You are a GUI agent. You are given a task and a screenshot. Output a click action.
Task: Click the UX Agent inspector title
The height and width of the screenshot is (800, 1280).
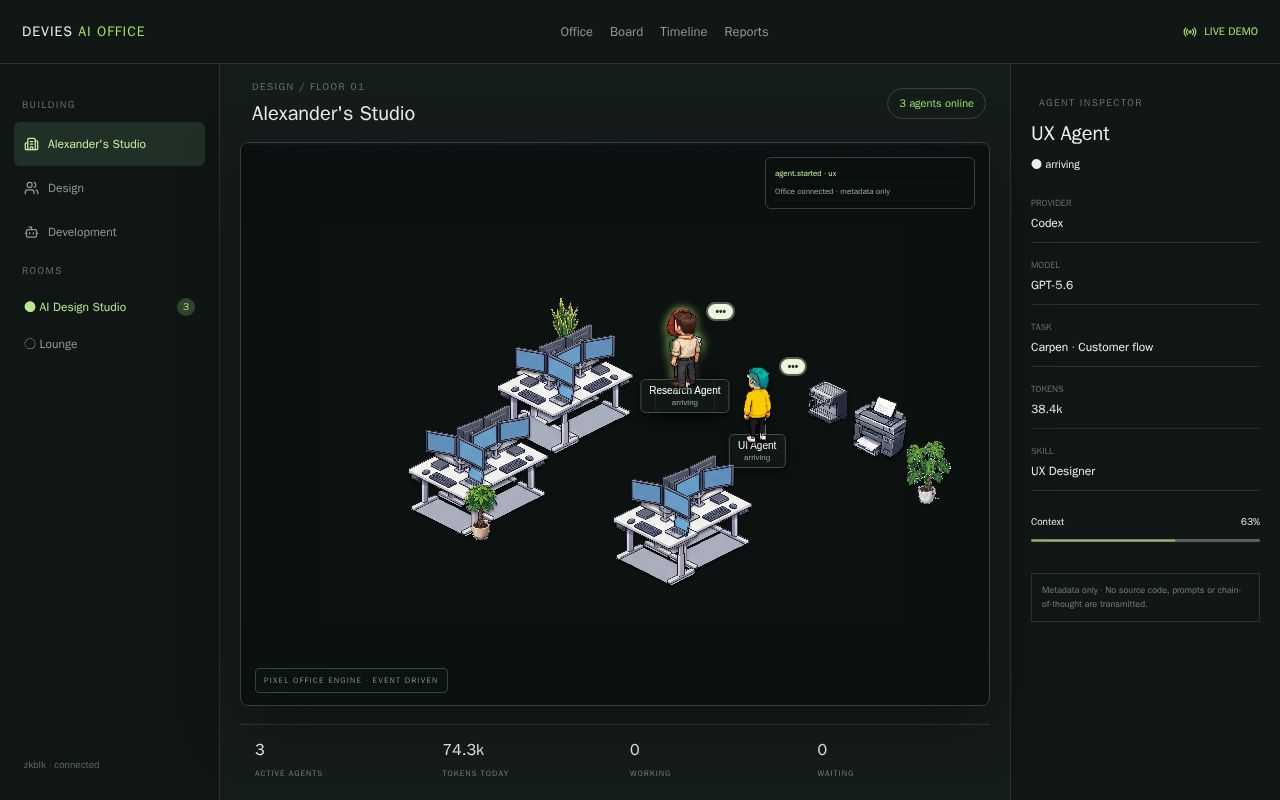pos(1070,134)
